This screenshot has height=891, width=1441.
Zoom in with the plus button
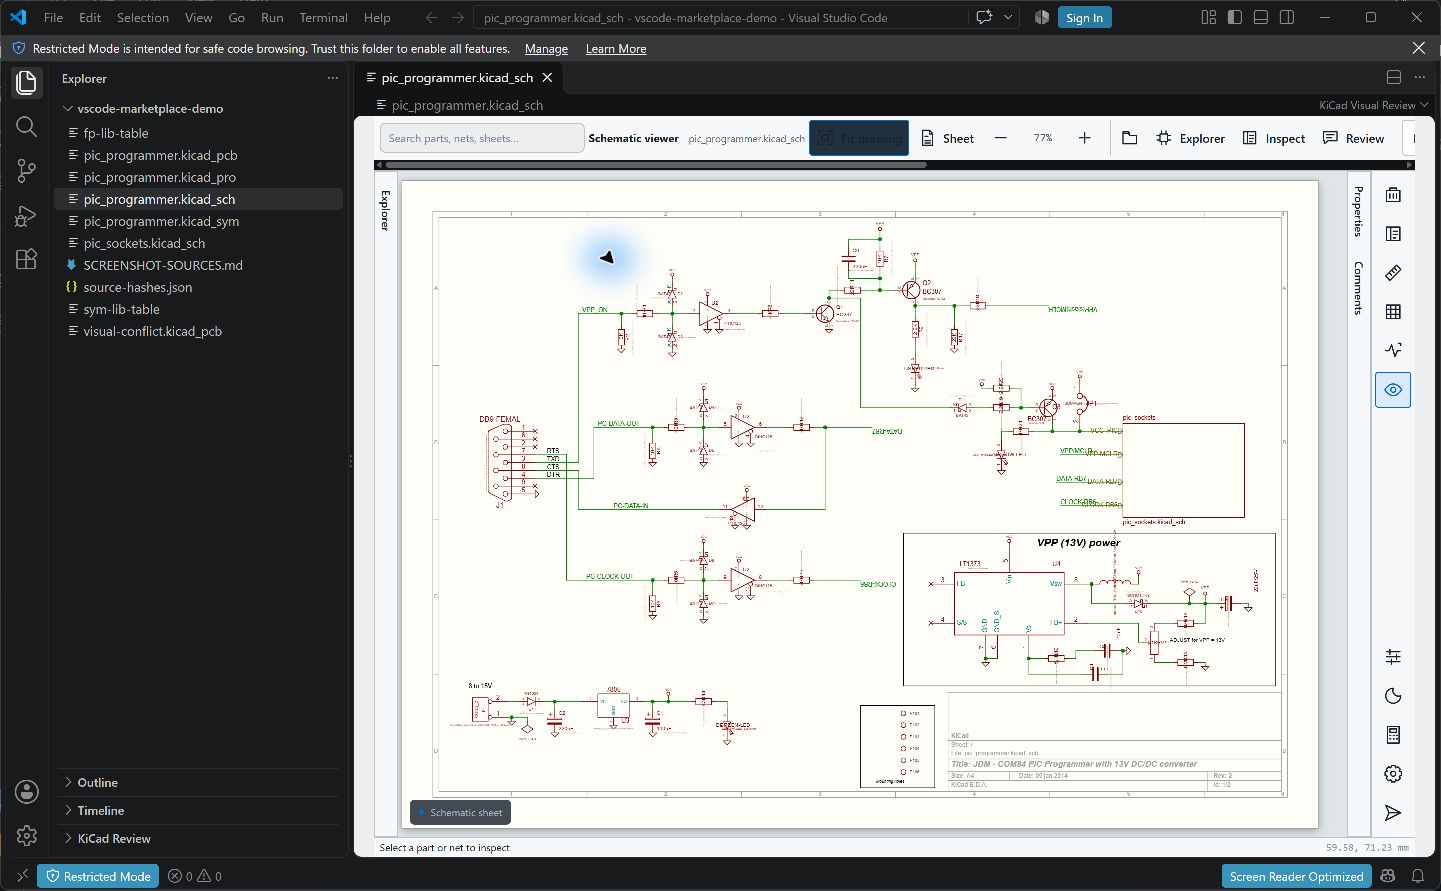coord(1084,138)
